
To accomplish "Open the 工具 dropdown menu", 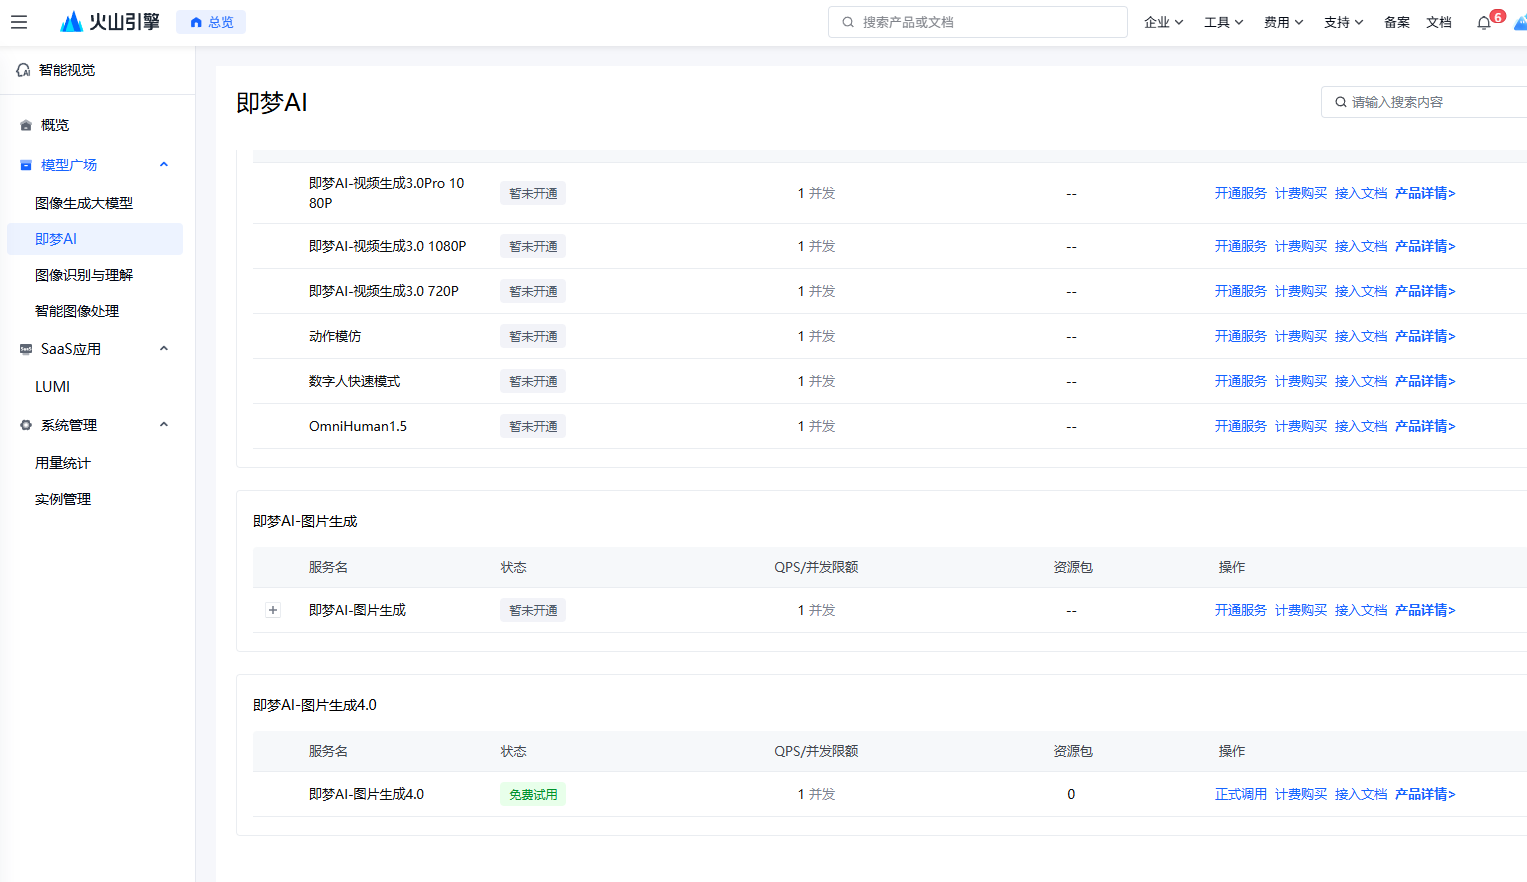I will tap(1224, 22).
